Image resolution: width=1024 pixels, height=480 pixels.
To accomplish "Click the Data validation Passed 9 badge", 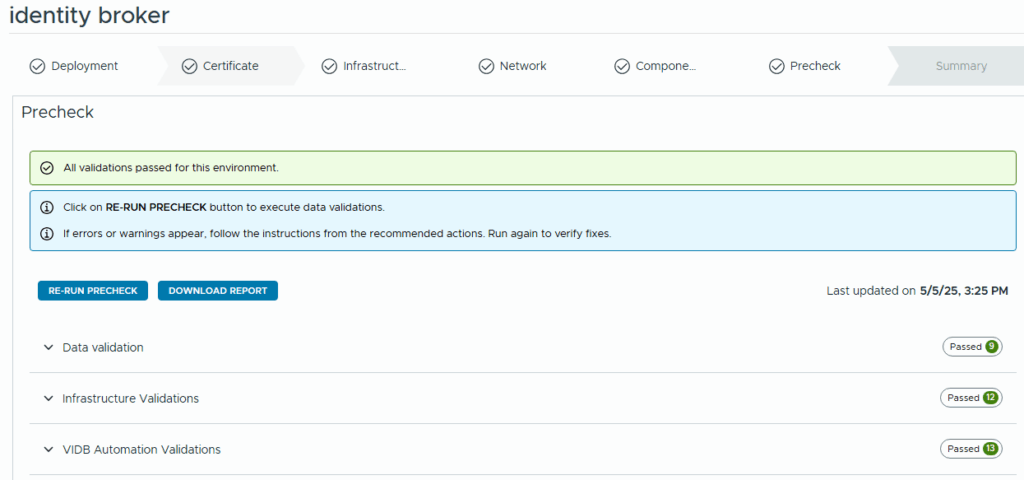I will point(971,347).
